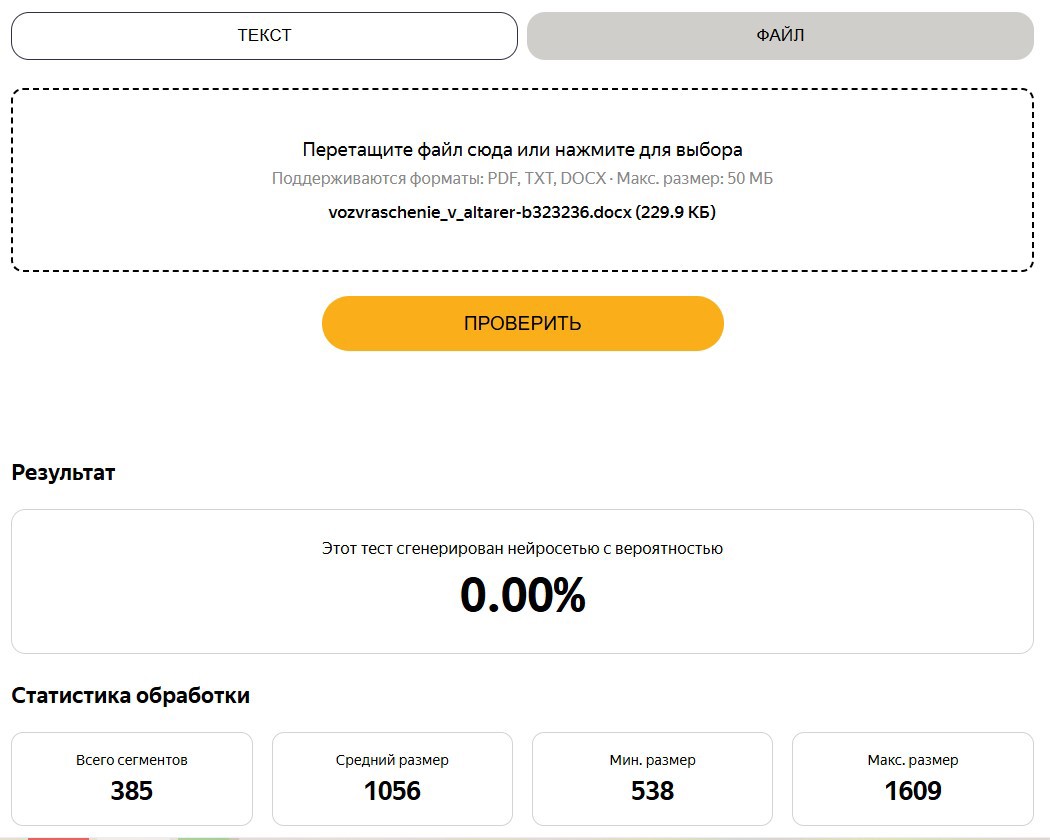Select the ФАЙЛ tab
This screenshot has height=840, width=1050.
coord(780,36)
